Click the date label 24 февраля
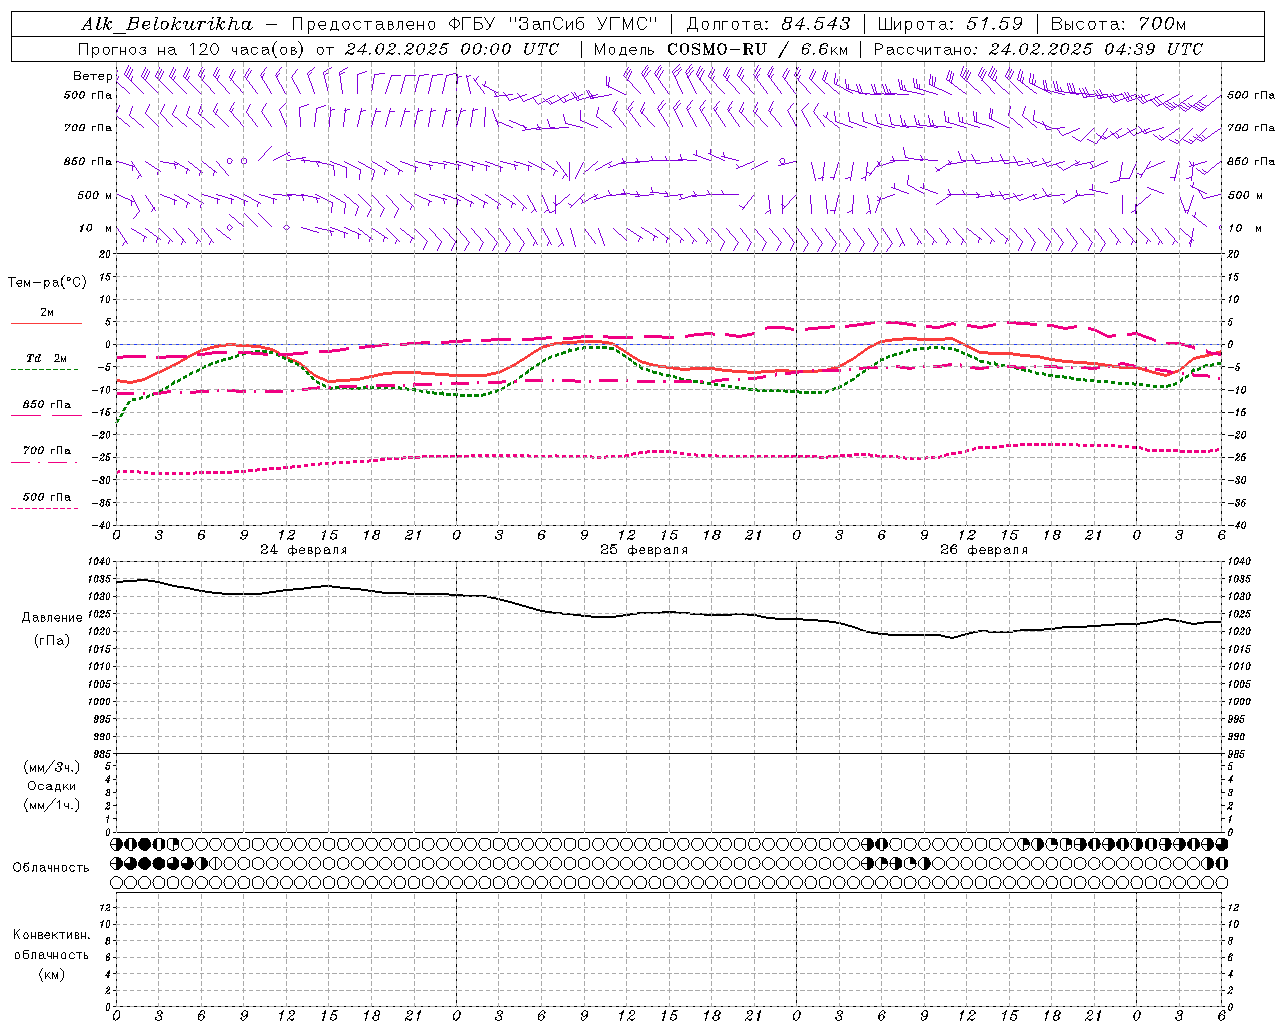The image size is (1280, 1024). [304, 550]
